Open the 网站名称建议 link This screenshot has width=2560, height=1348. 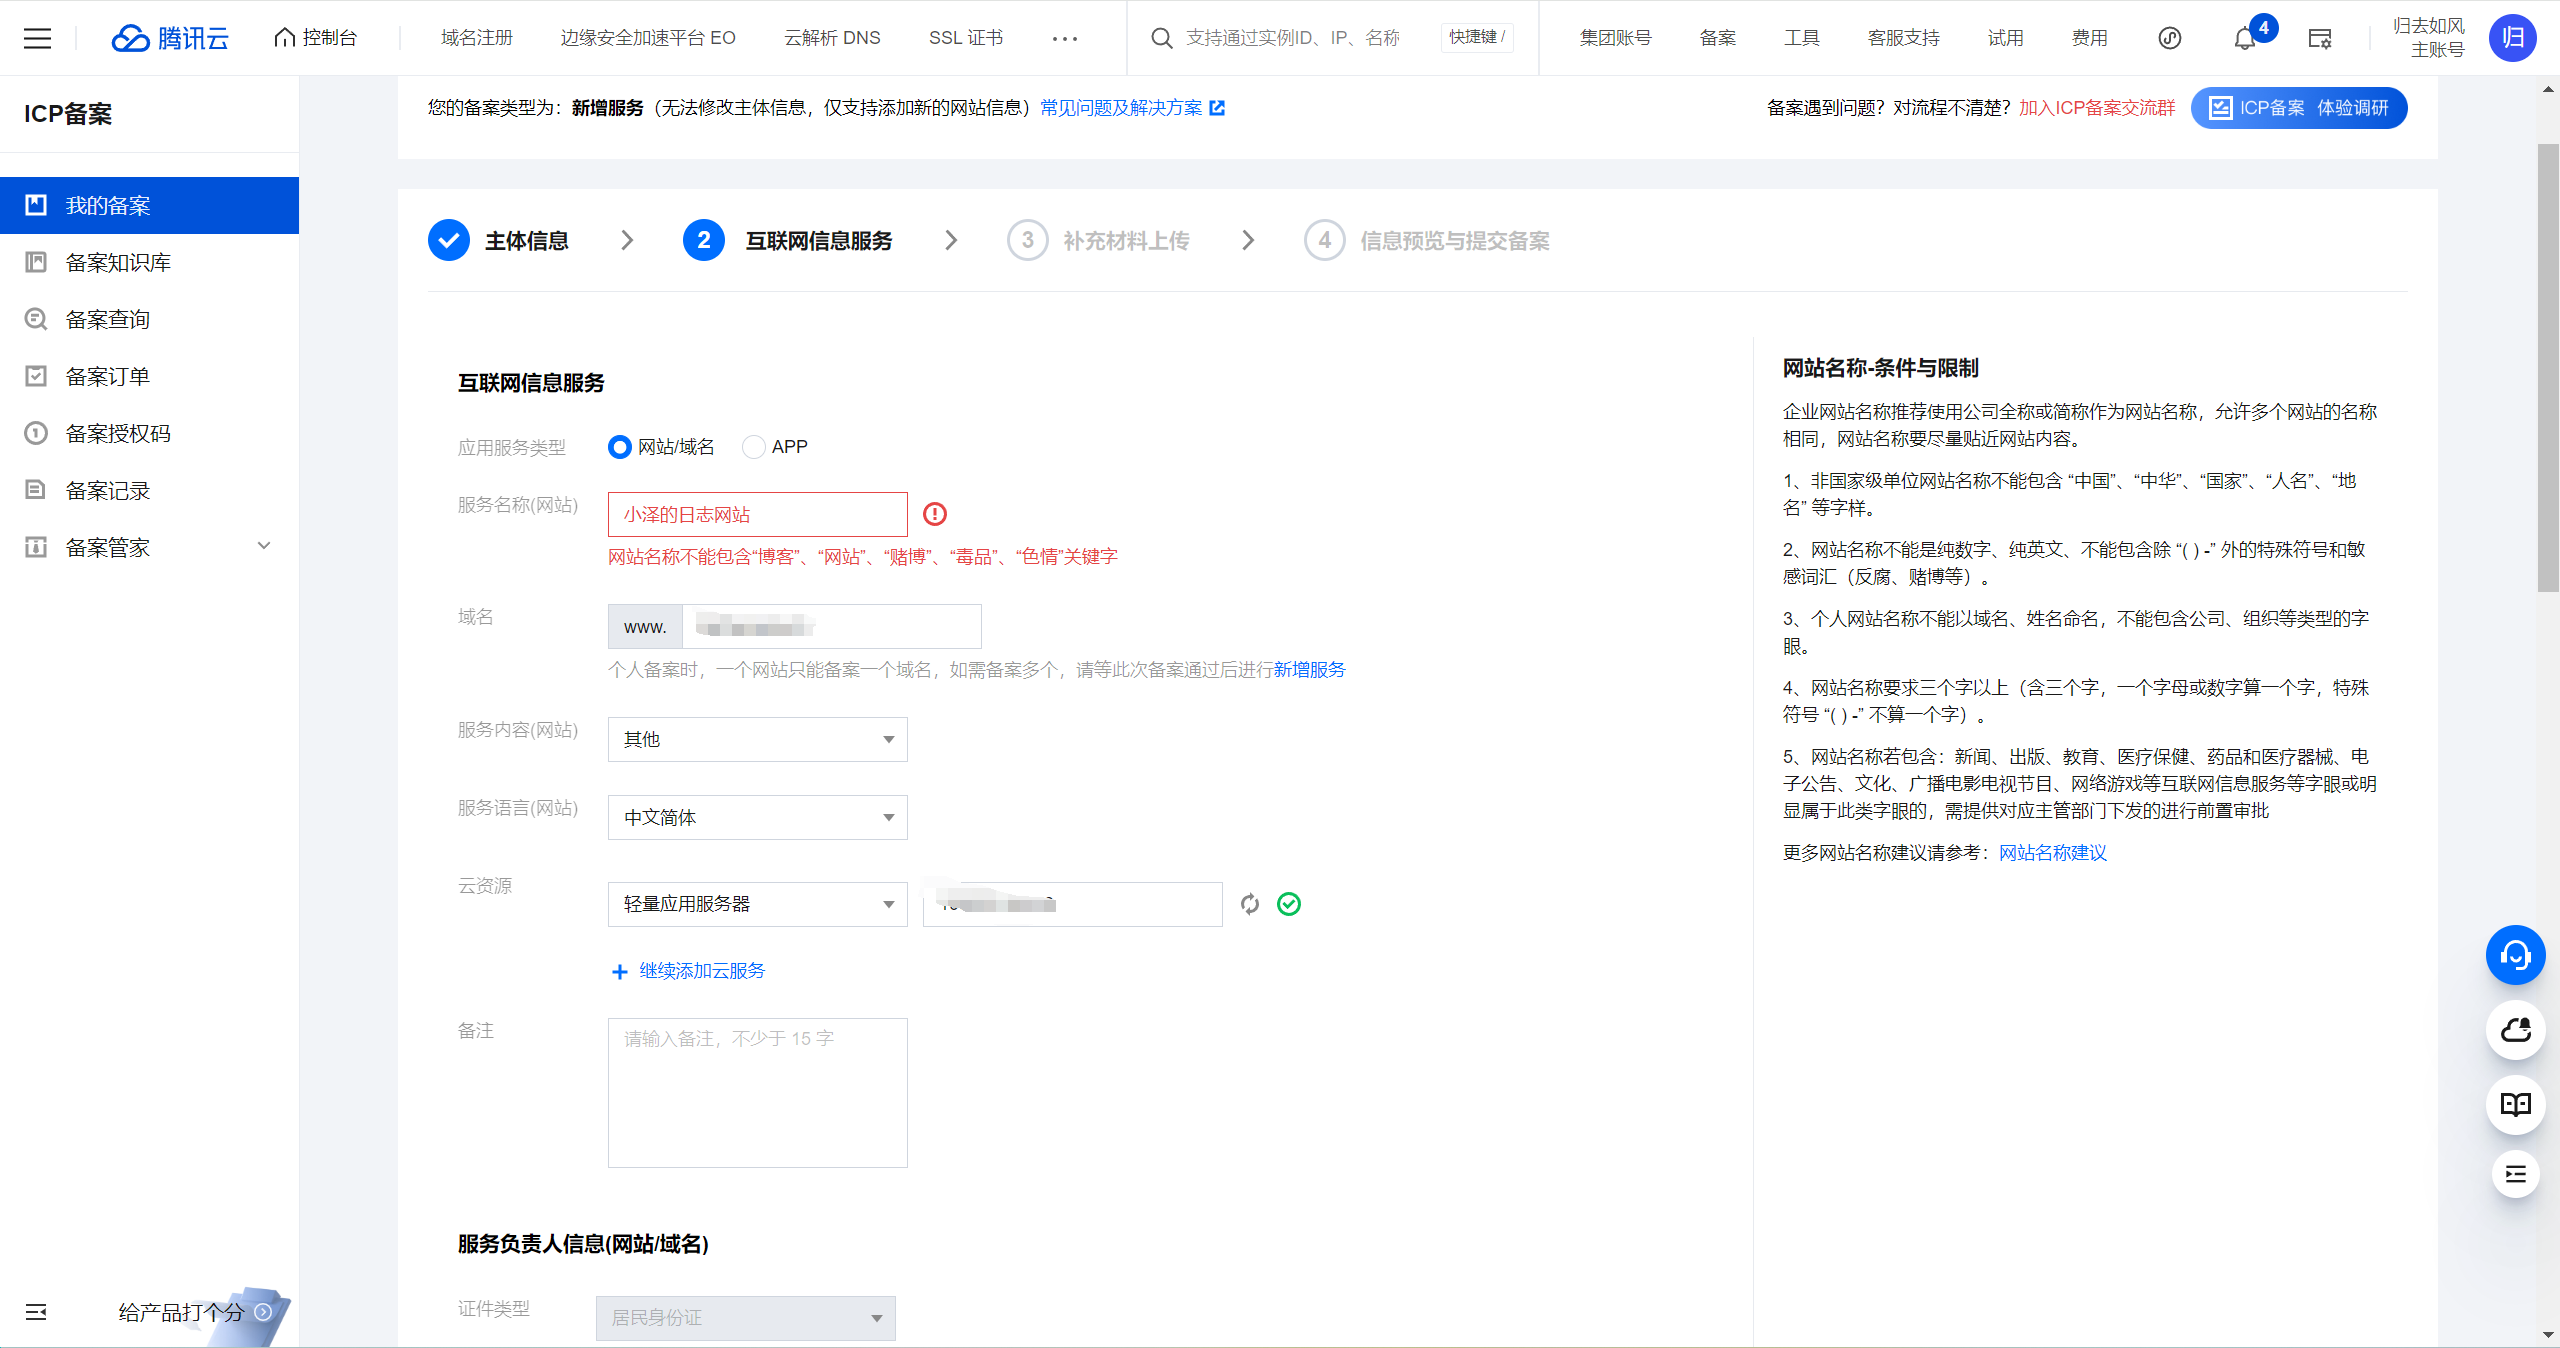(2051, 853)
